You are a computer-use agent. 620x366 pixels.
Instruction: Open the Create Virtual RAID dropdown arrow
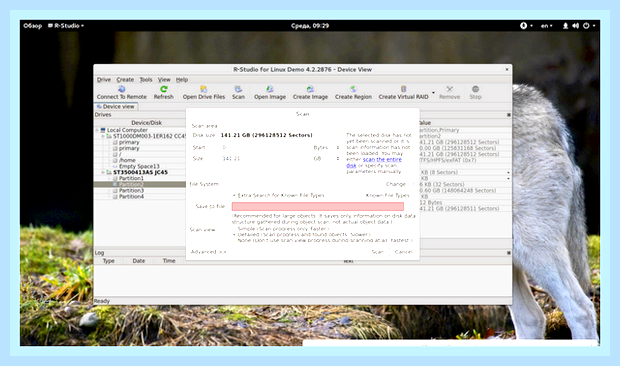pos(433,93)
